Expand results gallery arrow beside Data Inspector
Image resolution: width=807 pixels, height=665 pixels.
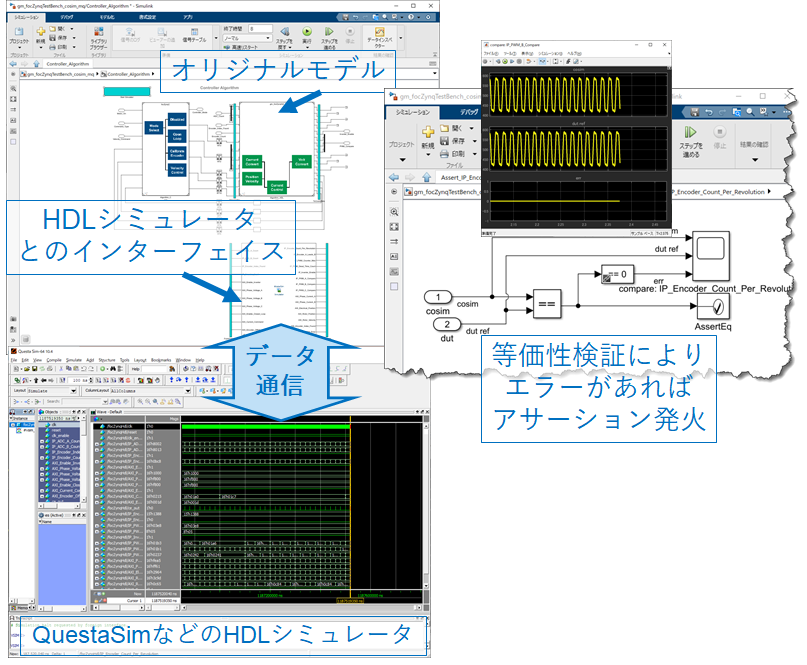pos(400,38)
